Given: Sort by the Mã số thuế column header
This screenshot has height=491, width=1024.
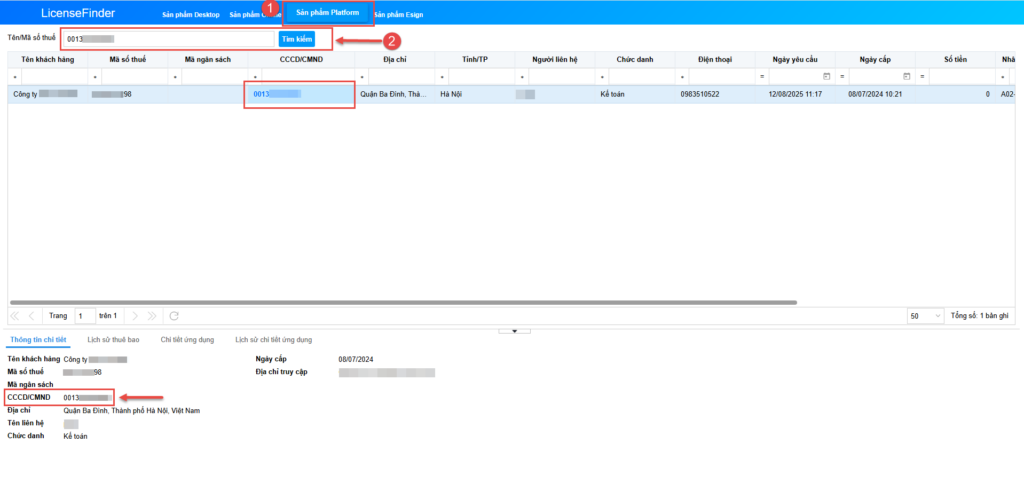Looking at the screenshot, I should [128, 60].
